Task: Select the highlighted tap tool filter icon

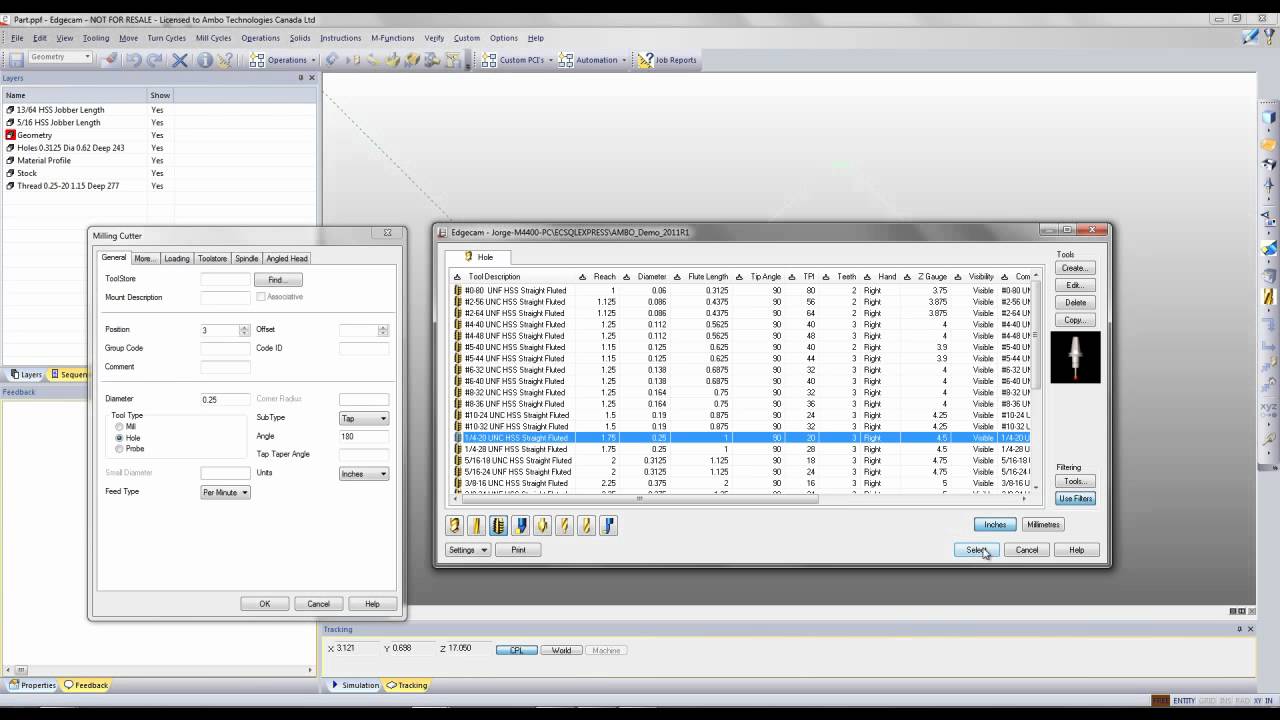Action: click(498, 525)
